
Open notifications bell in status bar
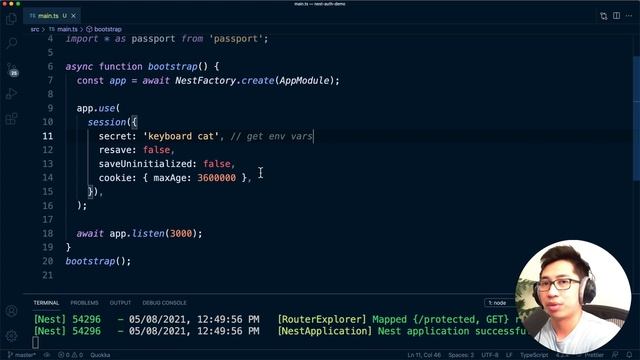(629, 355)
